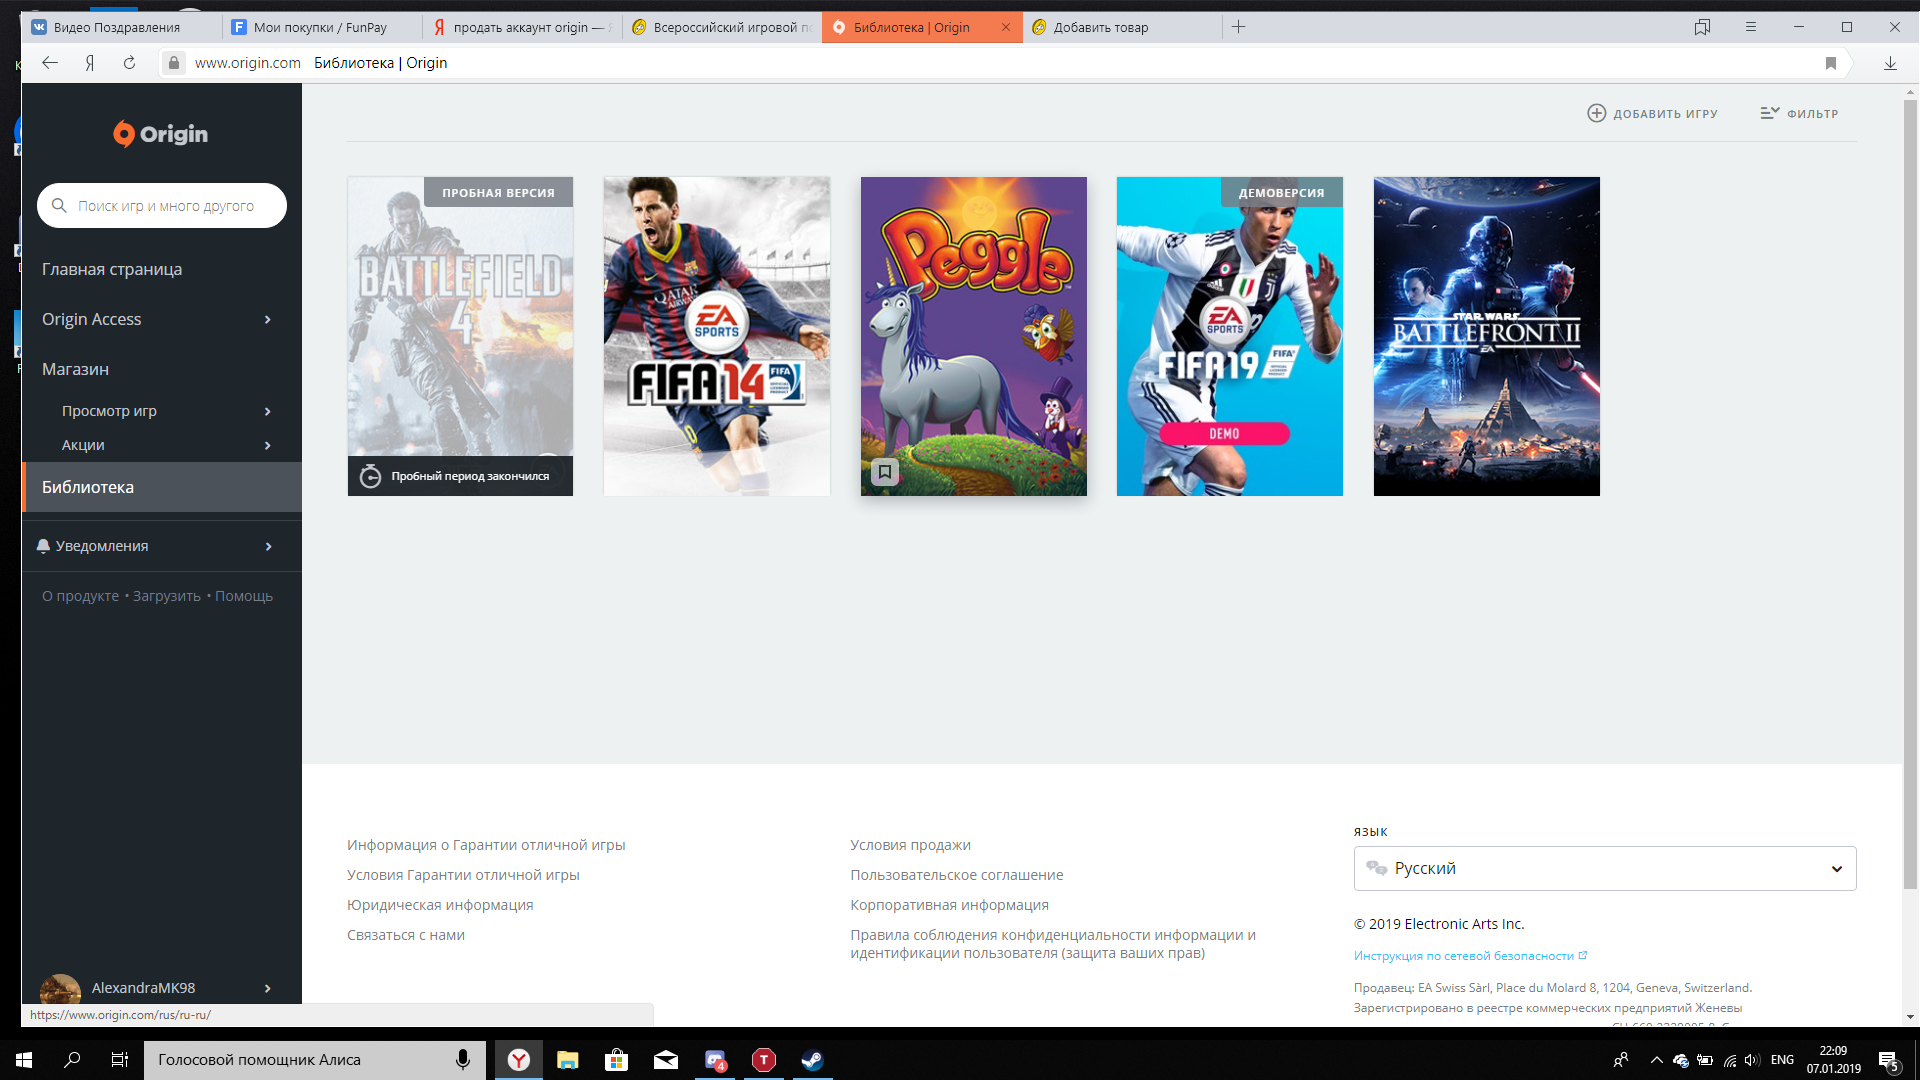Click the taskbar search magnifier
1920x1080 pixels.
72,1060
